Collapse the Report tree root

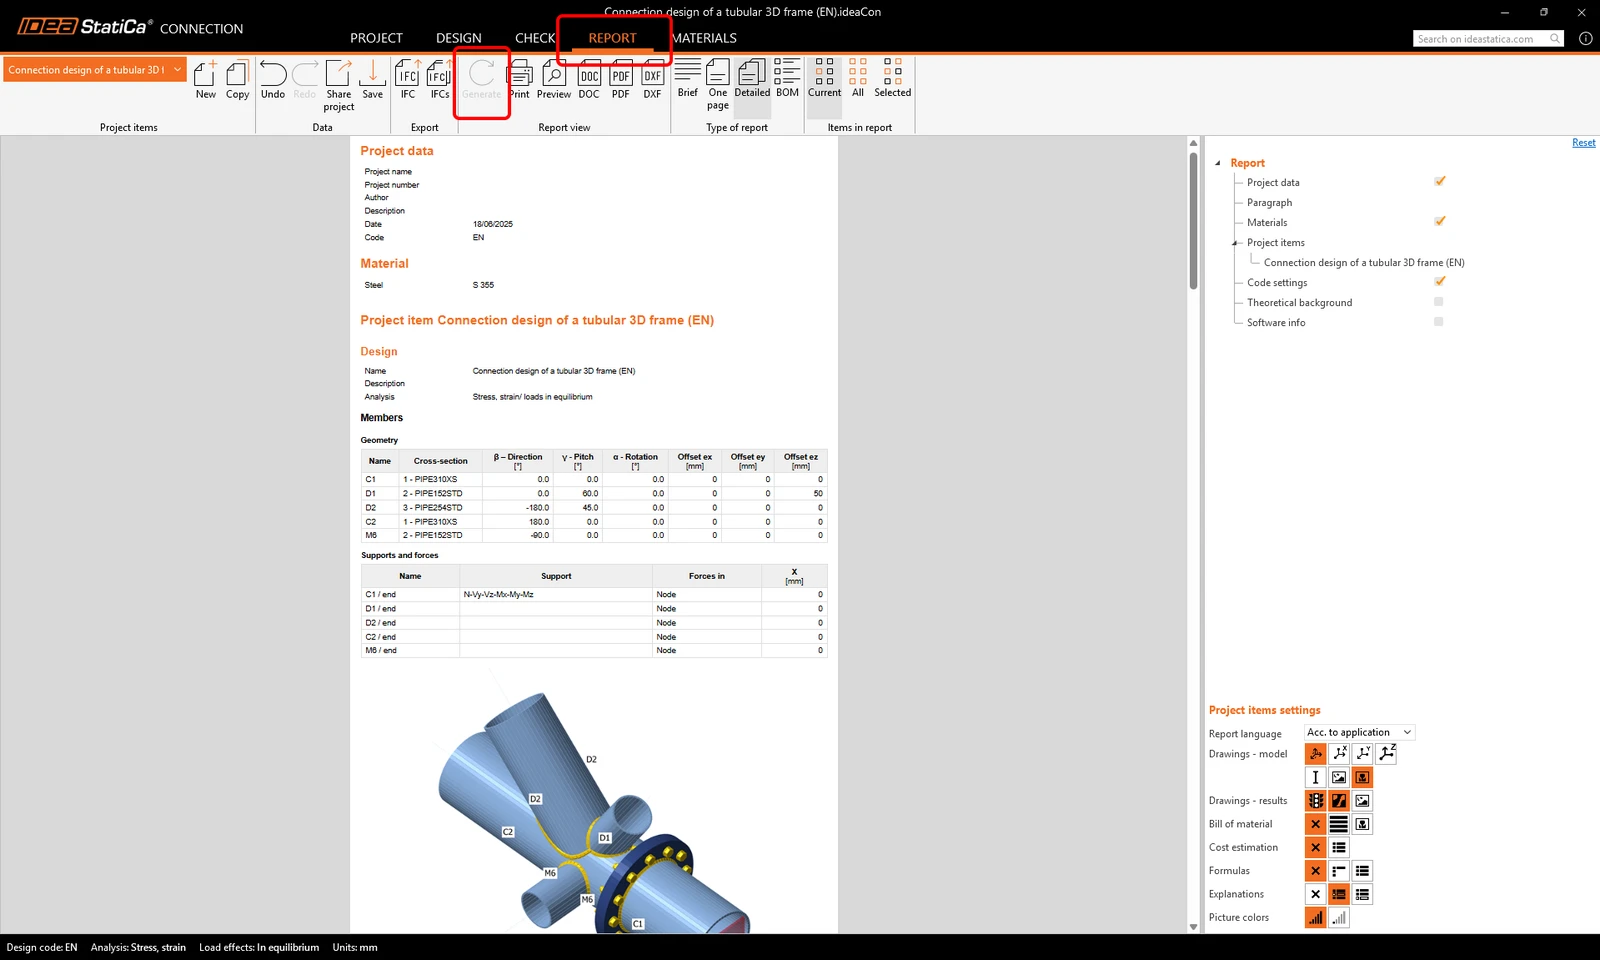pyautogui.click(x=1218, y=163)
